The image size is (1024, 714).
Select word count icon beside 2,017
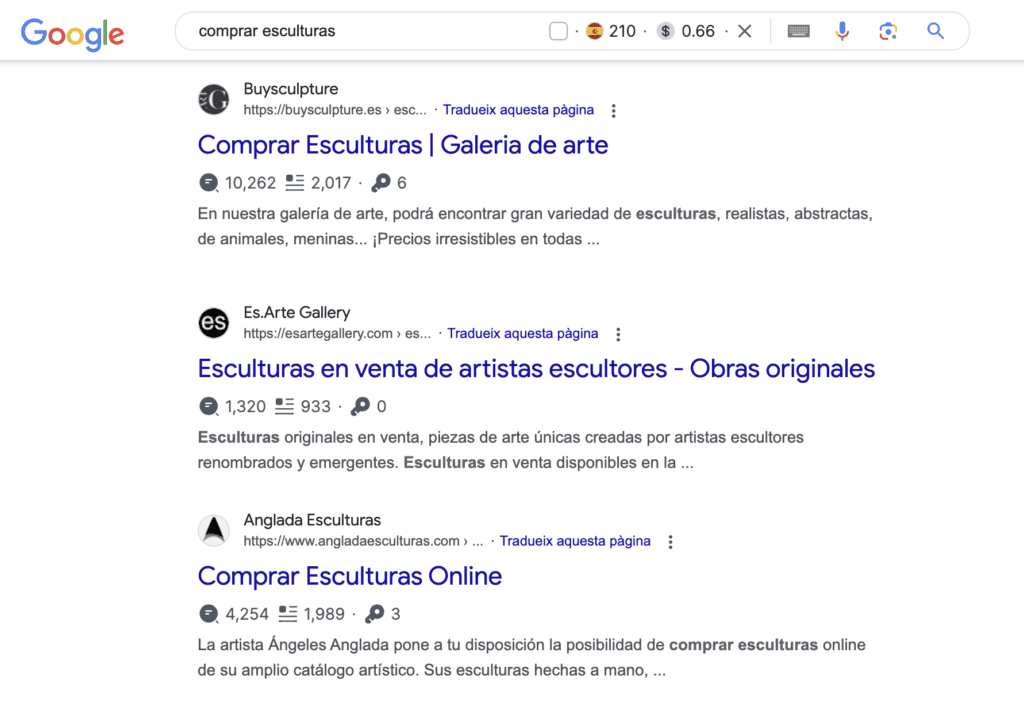[295, 183]
